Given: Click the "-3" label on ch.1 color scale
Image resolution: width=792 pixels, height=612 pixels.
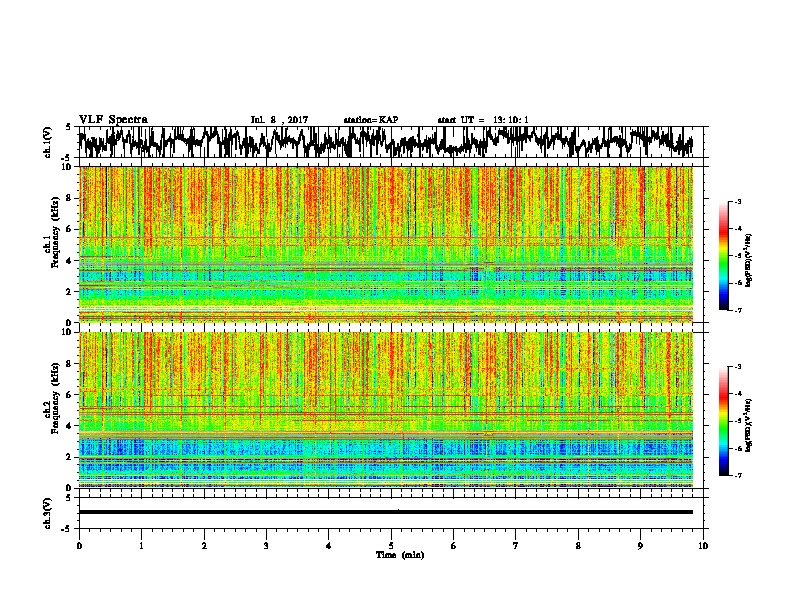Looking at the screenshot, I should (737, 201).
